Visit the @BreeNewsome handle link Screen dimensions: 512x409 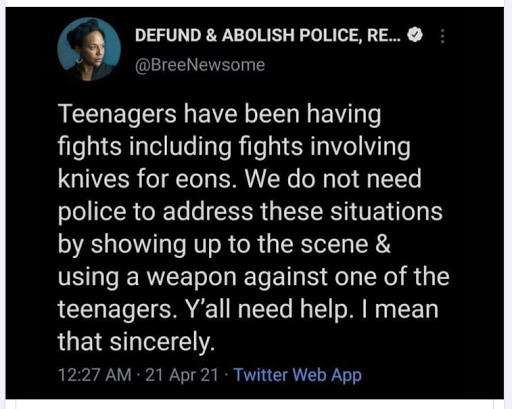point(200,65)
